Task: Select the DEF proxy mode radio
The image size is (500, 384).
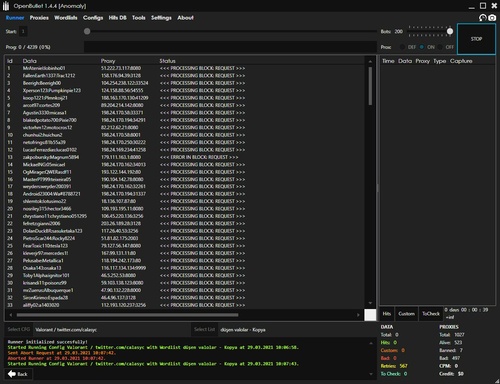Action: coord(402,47)
